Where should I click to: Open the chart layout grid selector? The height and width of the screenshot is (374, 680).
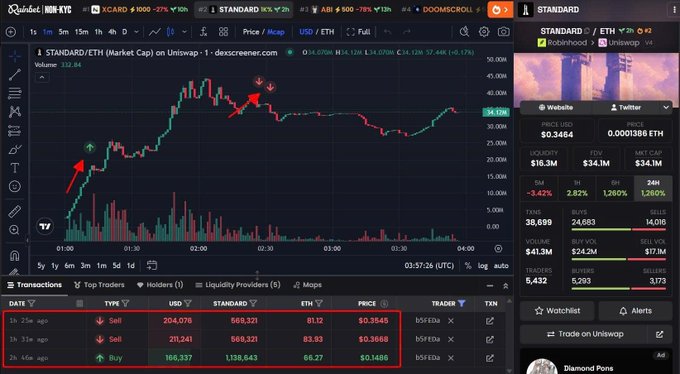[x=223, y=32]
